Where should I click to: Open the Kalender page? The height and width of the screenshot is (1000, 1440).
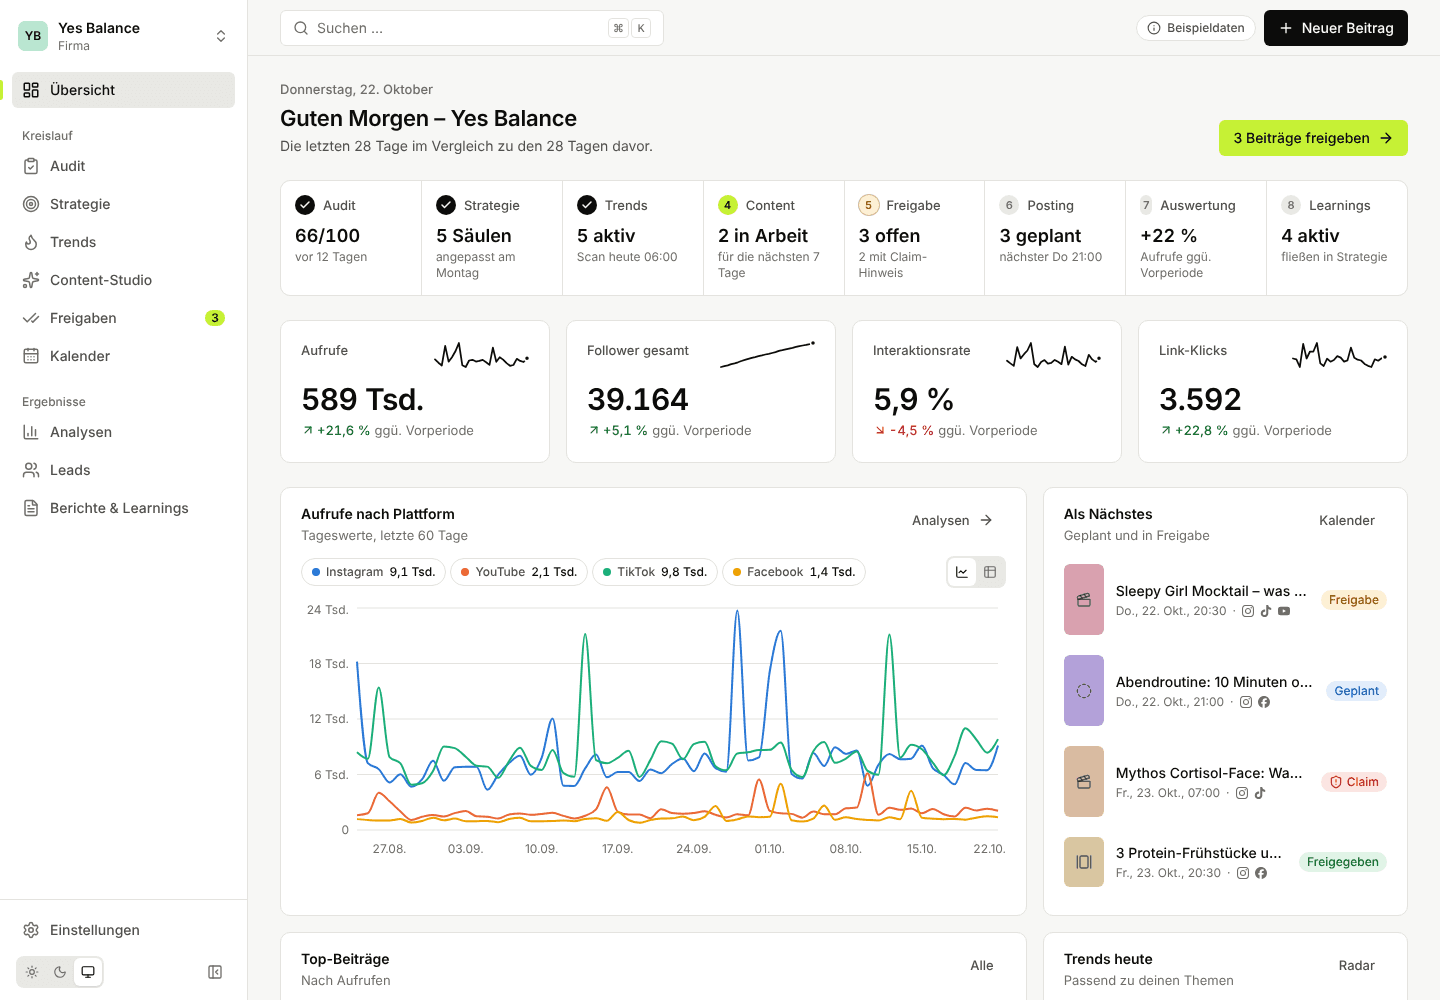[123, 356]
